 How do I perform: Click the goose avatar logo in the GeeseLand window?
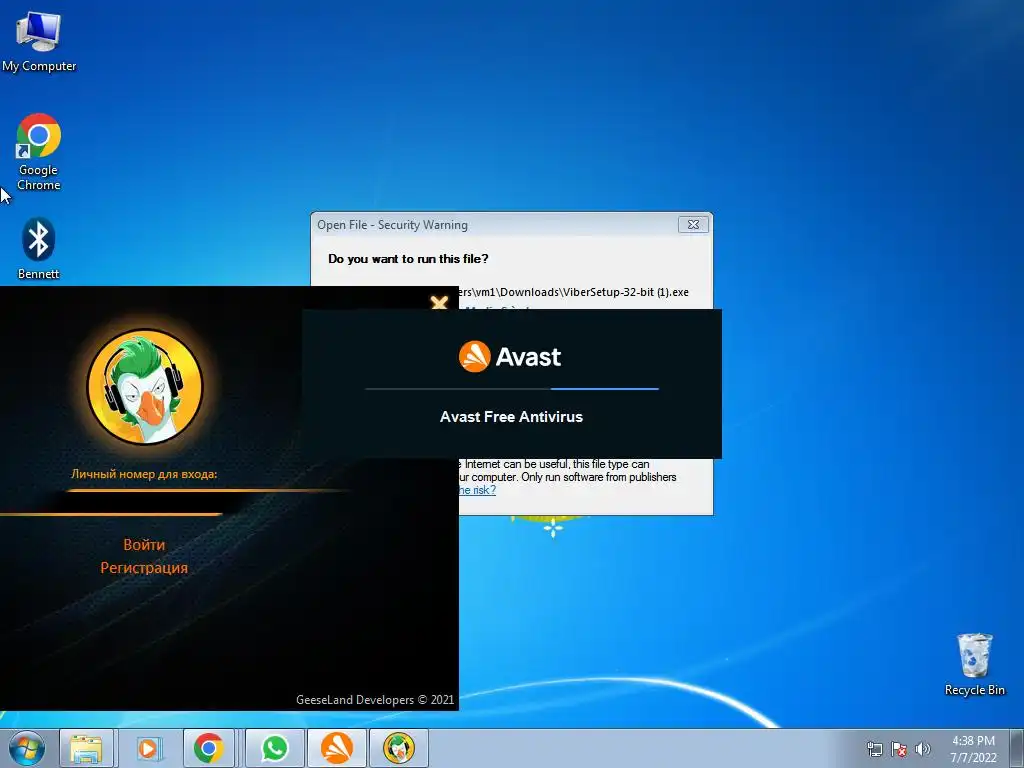(x=145, y=387)
